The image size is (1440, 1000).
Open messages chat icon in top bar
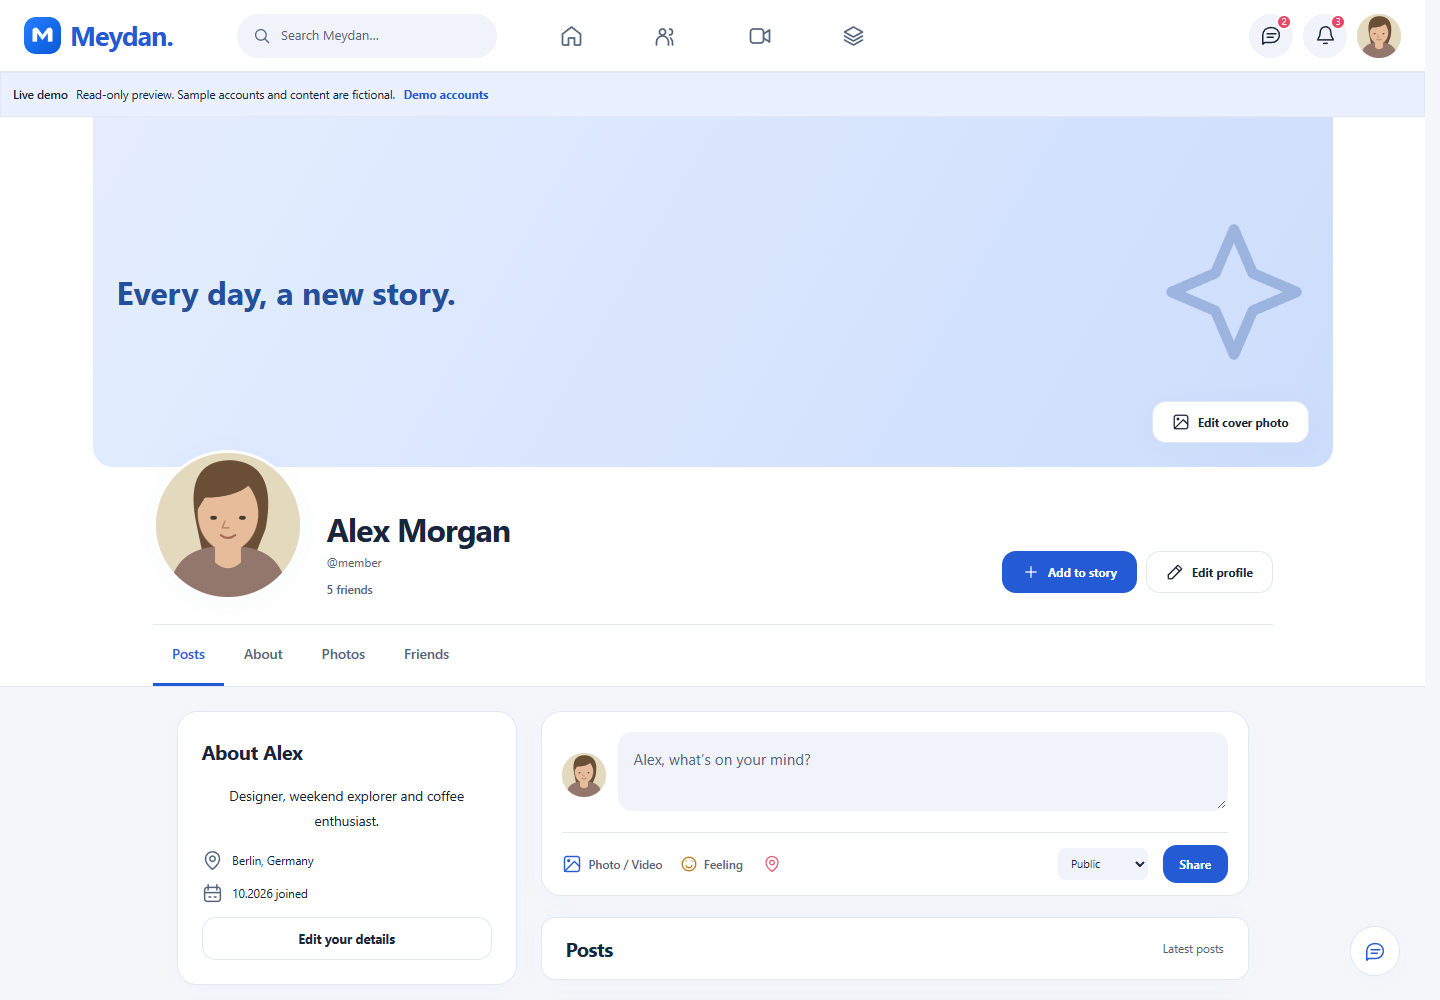click(1271, 36)
